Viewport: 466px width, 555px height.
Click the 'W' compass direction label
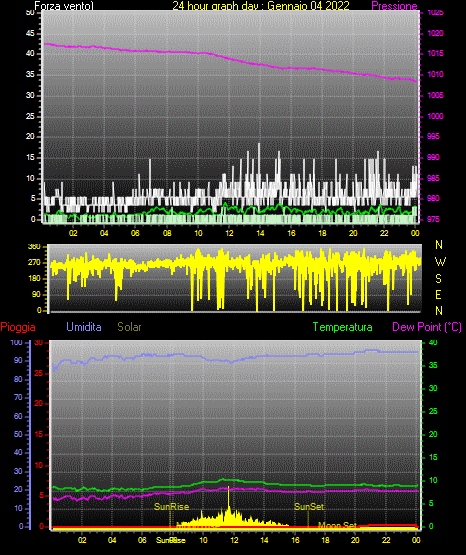440,262
